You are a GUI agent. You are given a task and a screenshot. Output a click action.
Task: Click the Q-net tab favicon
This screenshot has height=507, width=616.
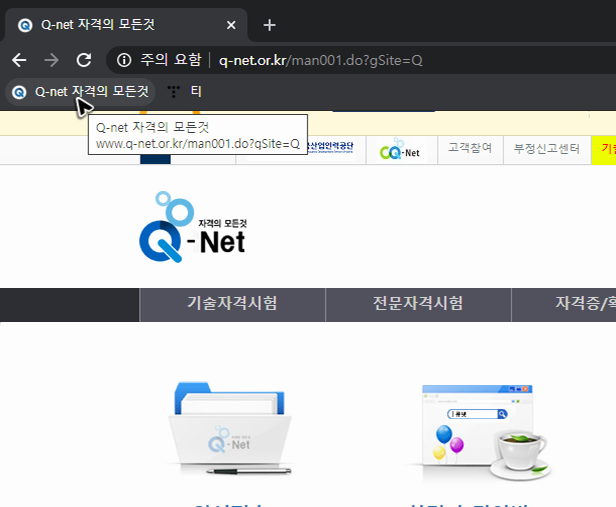(x=25, y=25)
